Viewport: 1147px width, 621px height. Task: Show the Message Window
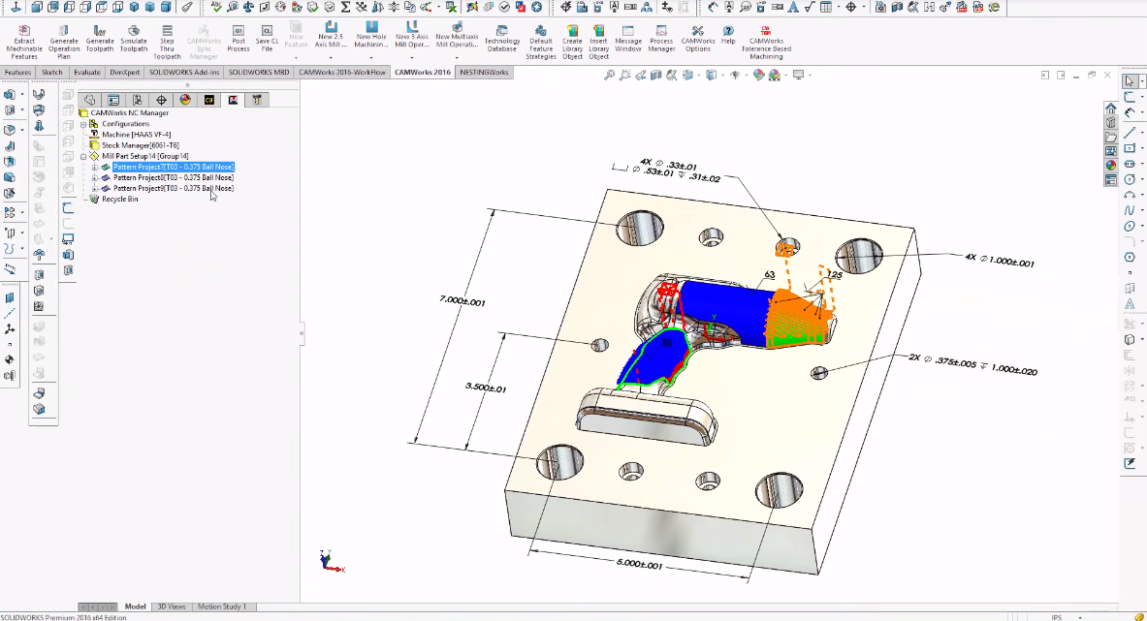628,39
